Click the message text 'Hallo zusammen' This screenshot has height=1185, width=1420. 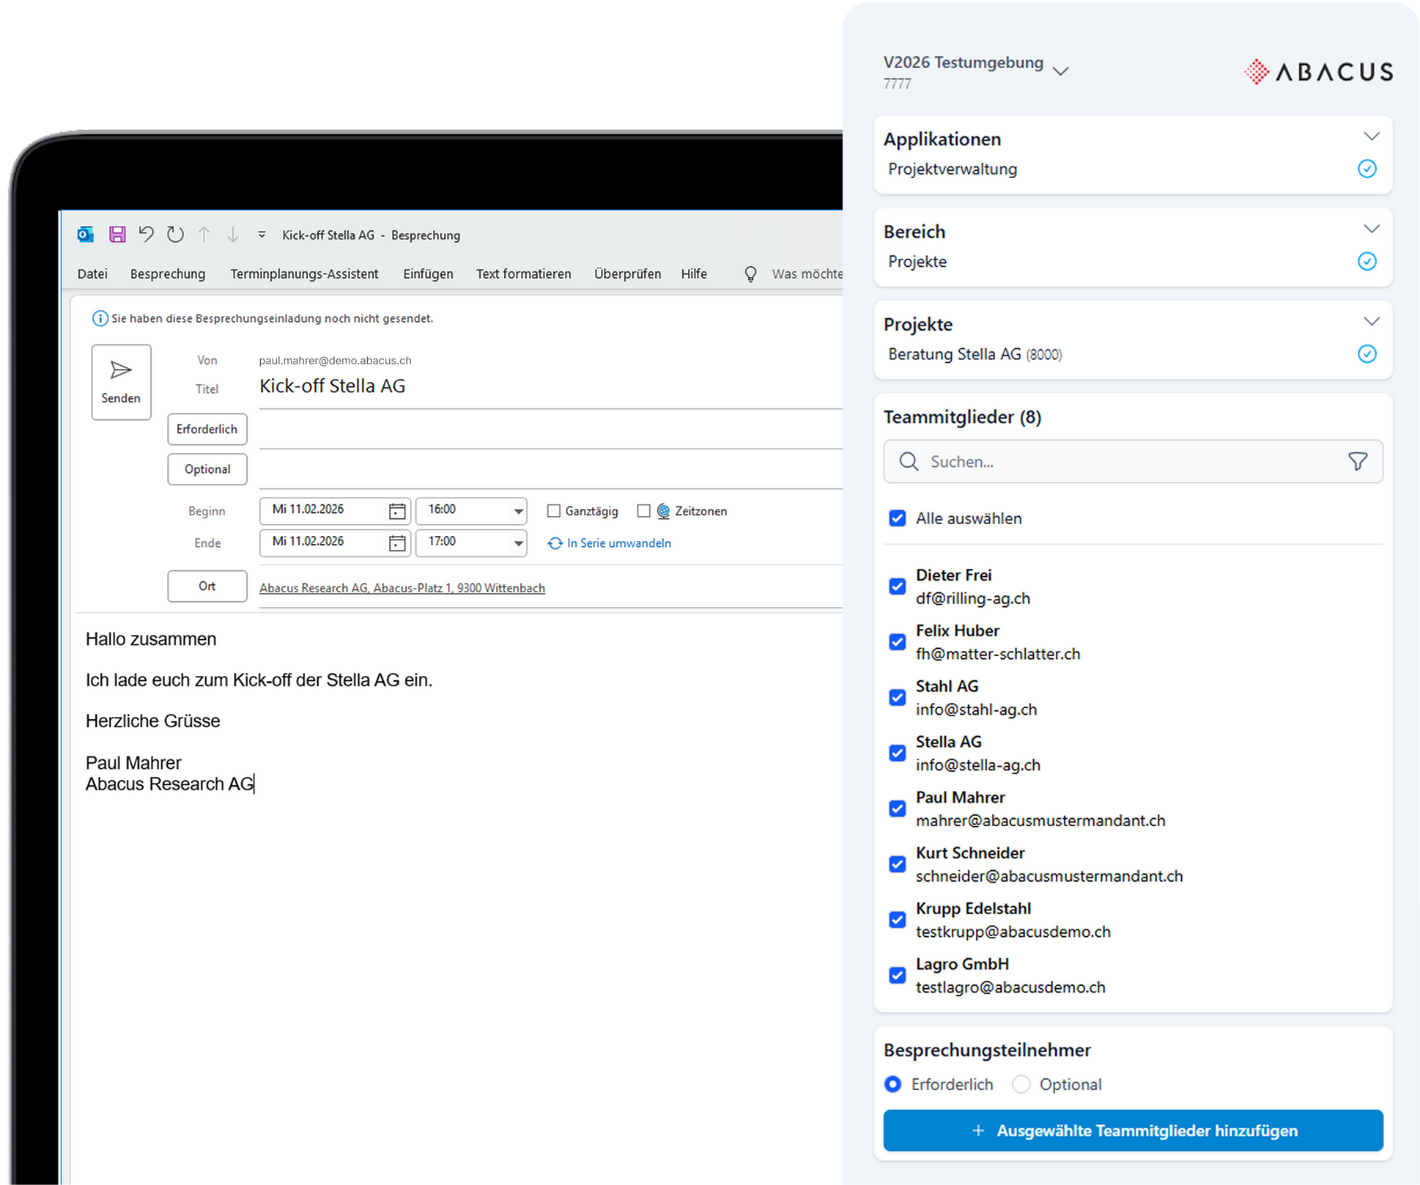[151, 639]
